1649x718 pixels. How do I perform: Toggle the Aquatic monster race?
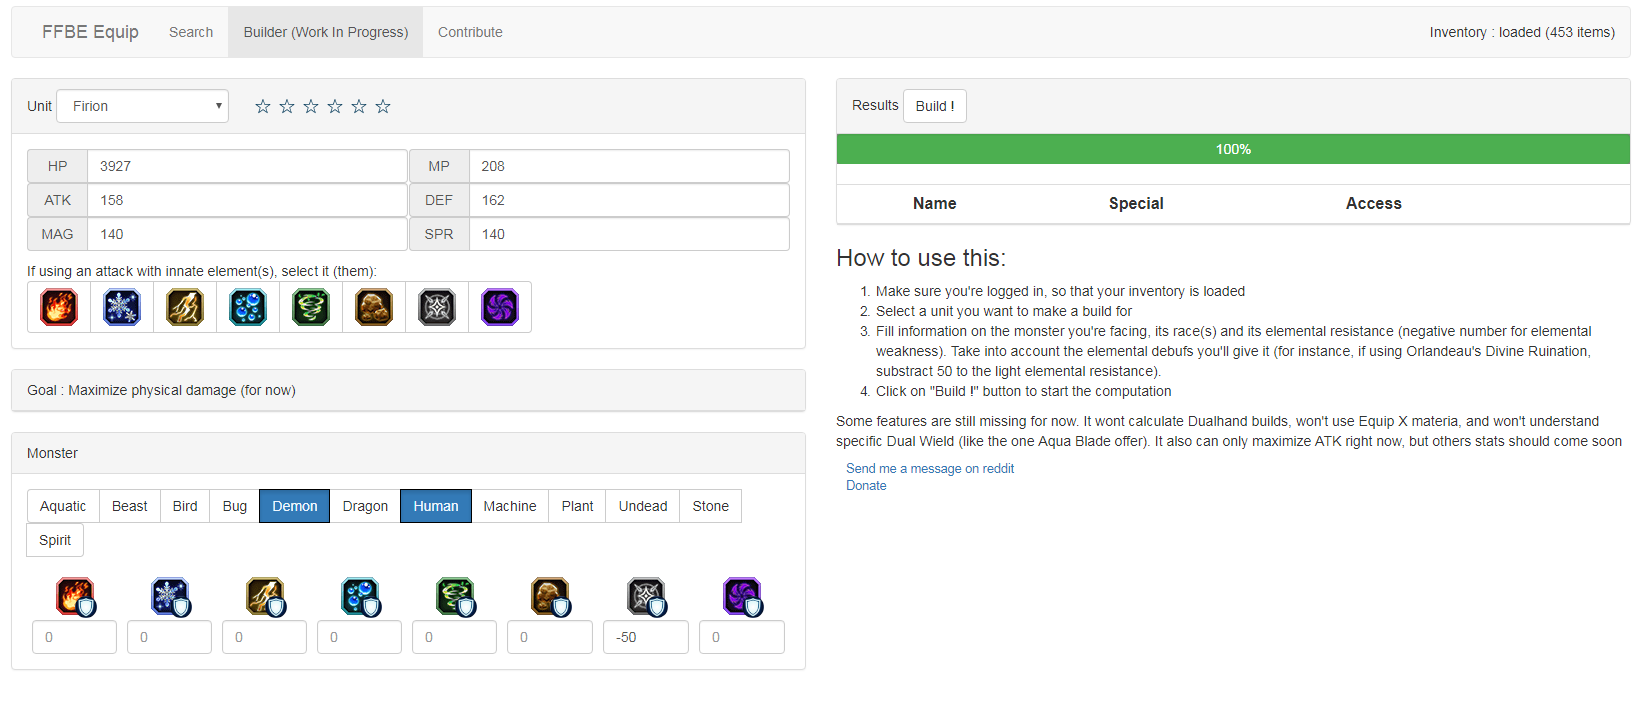(63, 506)
